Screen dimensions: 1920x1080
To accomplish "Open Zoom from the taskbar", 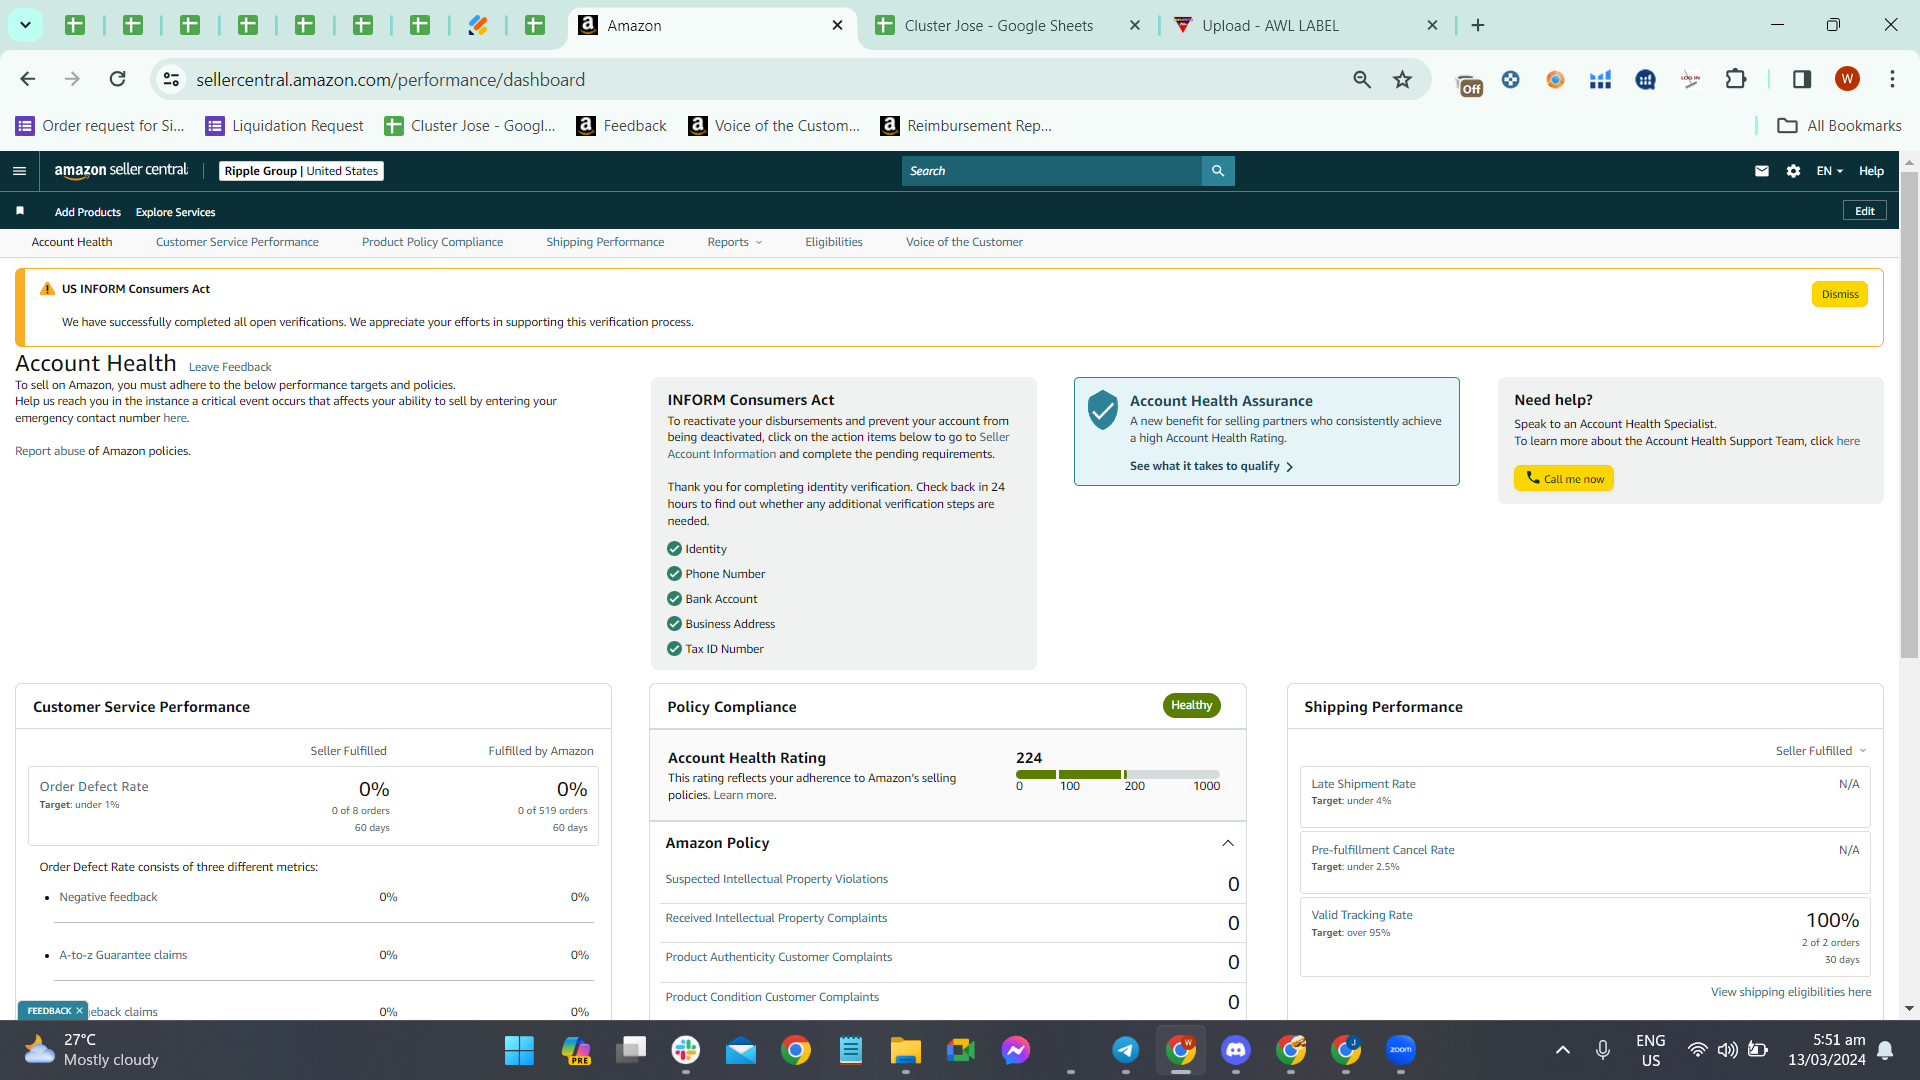I will [1401, 1050].
